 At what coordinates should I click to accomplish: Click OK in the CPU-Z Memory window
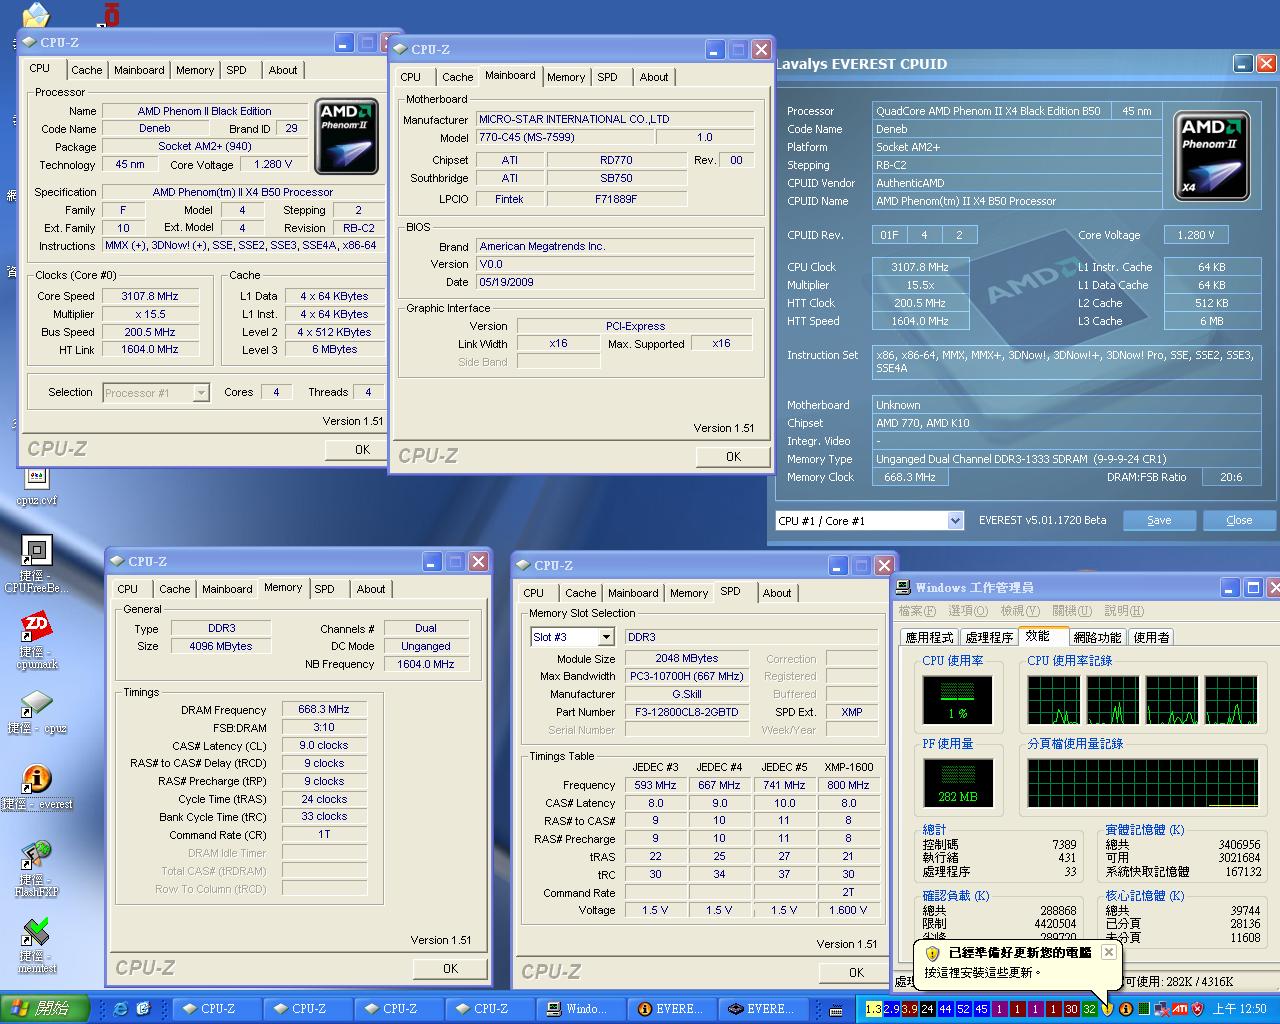[x=450, y=968]
